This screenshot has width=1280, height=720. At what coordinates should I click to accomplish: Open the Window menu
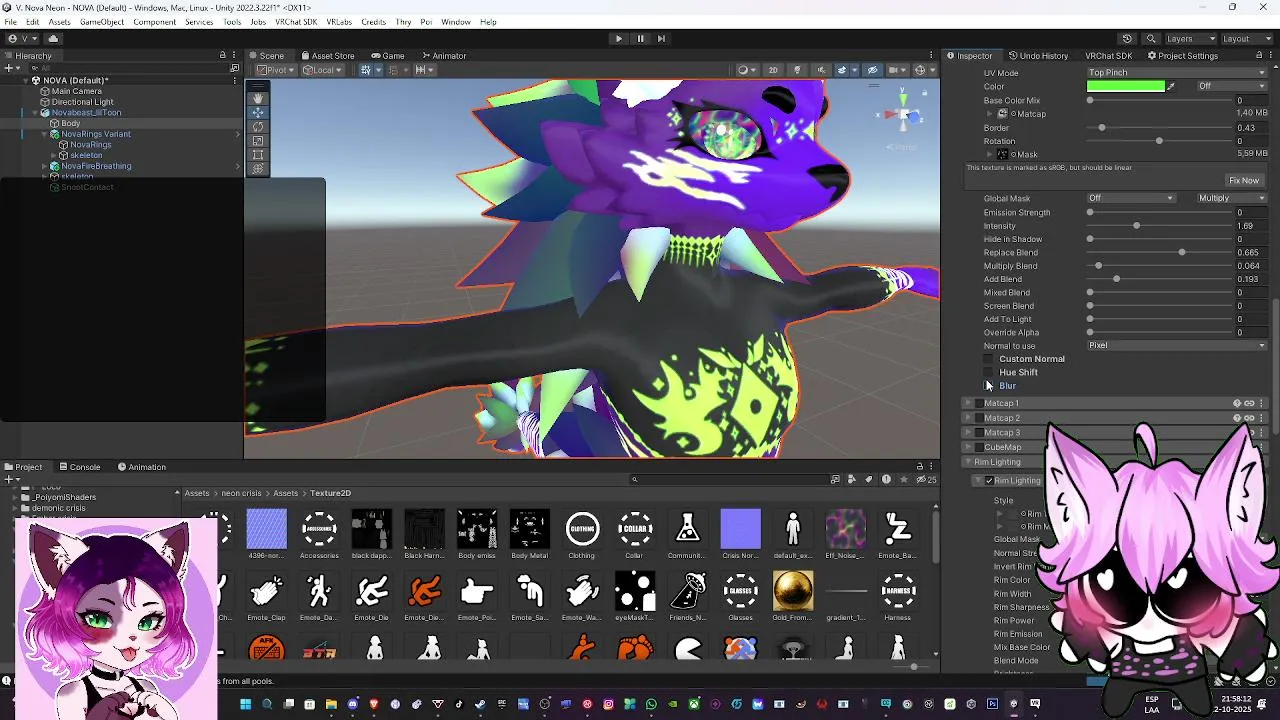coord(456,22)
